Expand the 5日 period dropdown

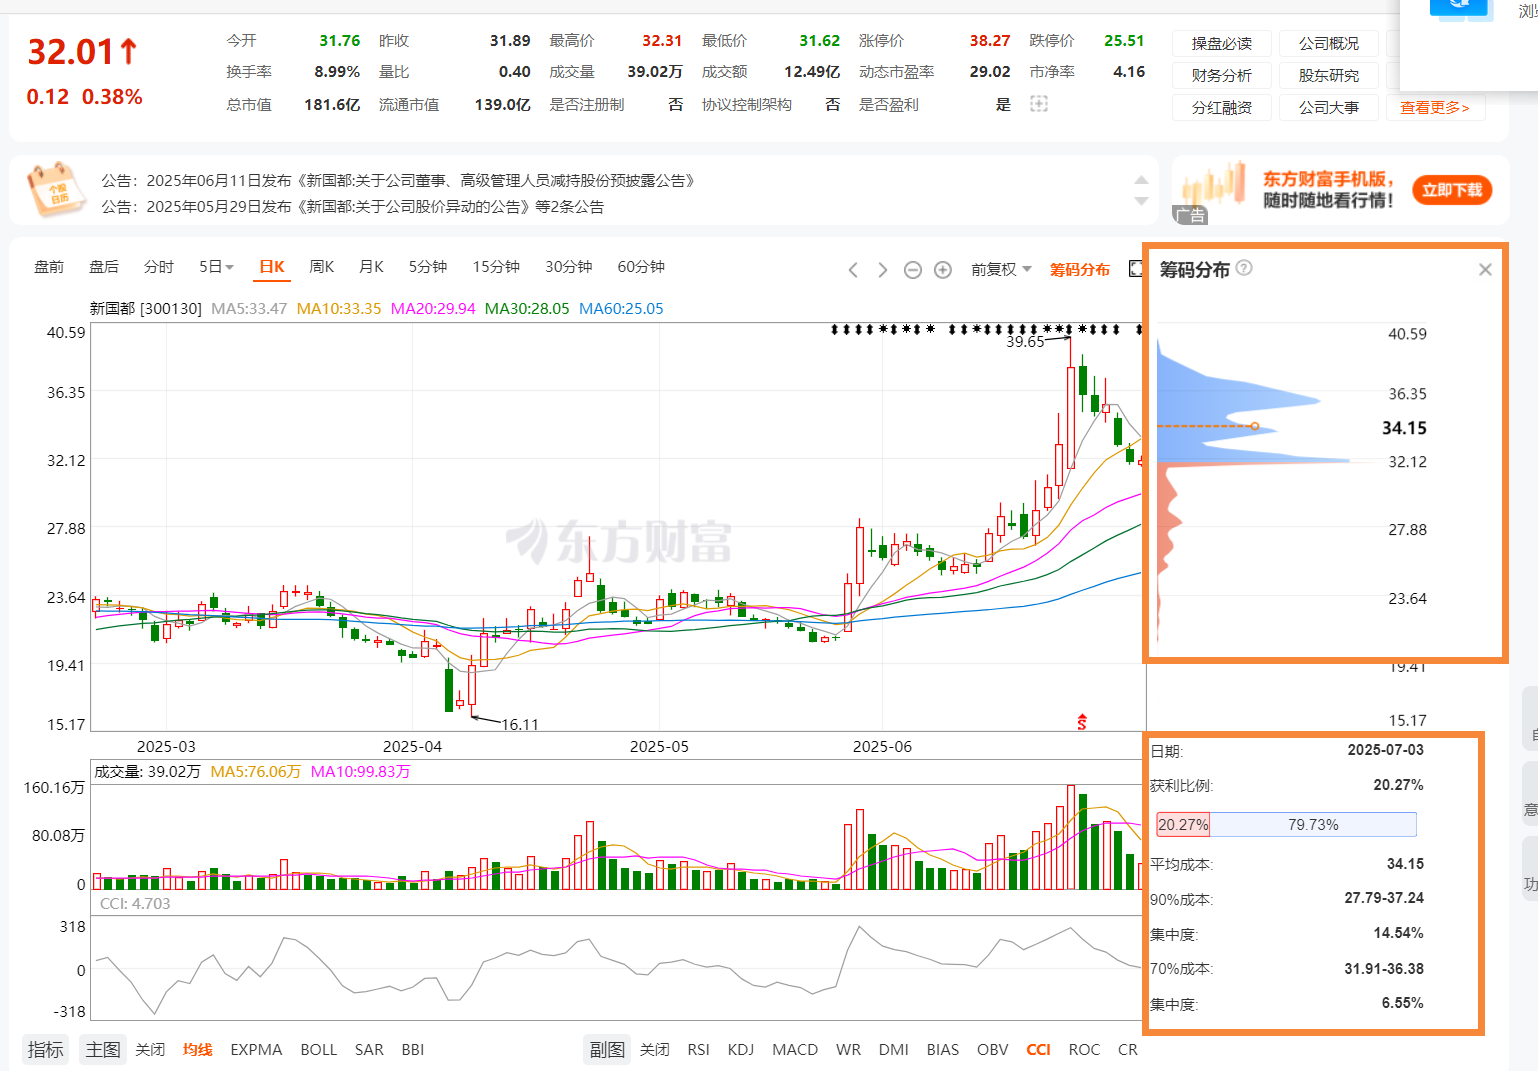click(x=216, y=267)
